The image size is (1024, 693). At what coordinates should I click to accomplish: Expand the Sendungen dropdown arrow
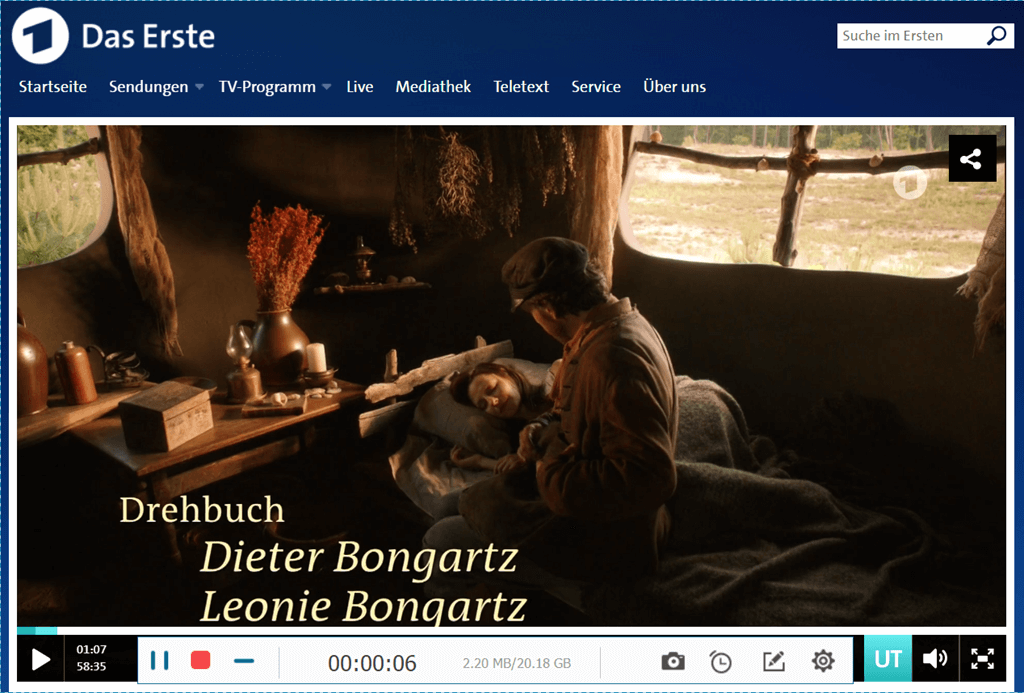click(199, 87)
